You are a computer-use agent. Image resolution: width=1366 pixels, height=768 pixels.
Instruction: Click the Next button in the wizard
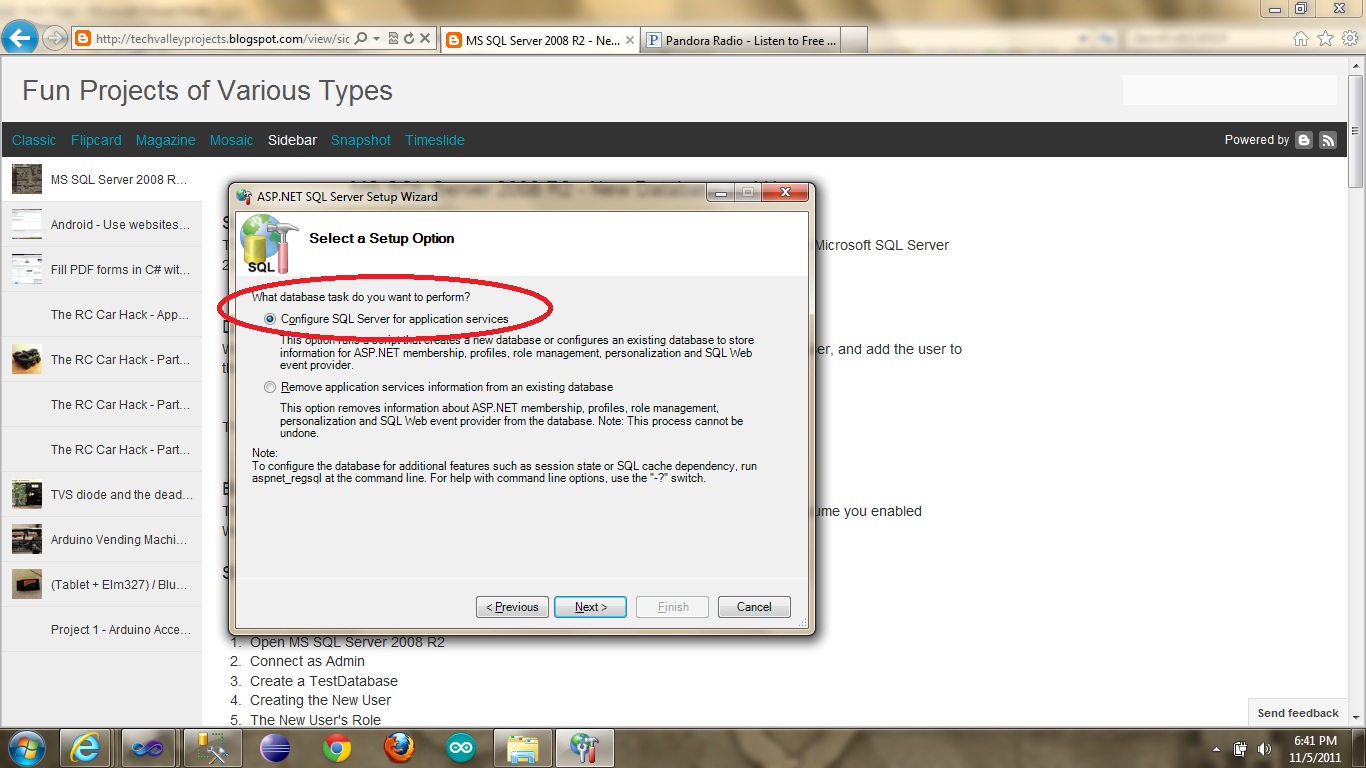pyautogui.click(x=590, y=606)
